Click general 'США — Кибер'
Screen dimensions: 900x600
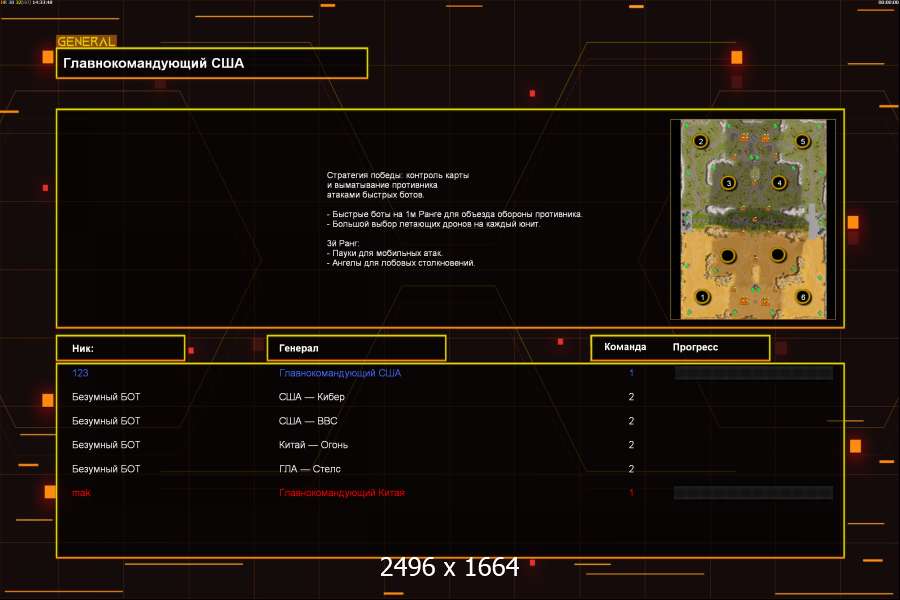(x=312, y=397)
